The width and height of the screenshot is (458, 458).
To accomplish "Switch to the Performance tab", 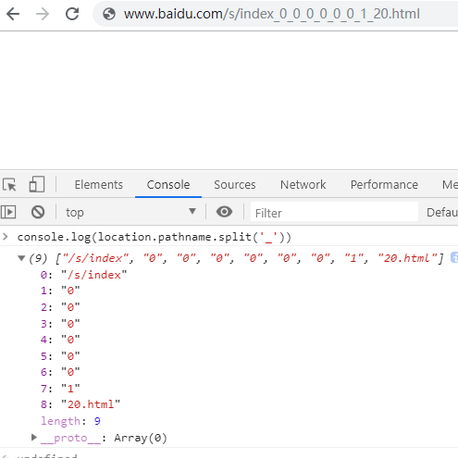I will (384, 185).
